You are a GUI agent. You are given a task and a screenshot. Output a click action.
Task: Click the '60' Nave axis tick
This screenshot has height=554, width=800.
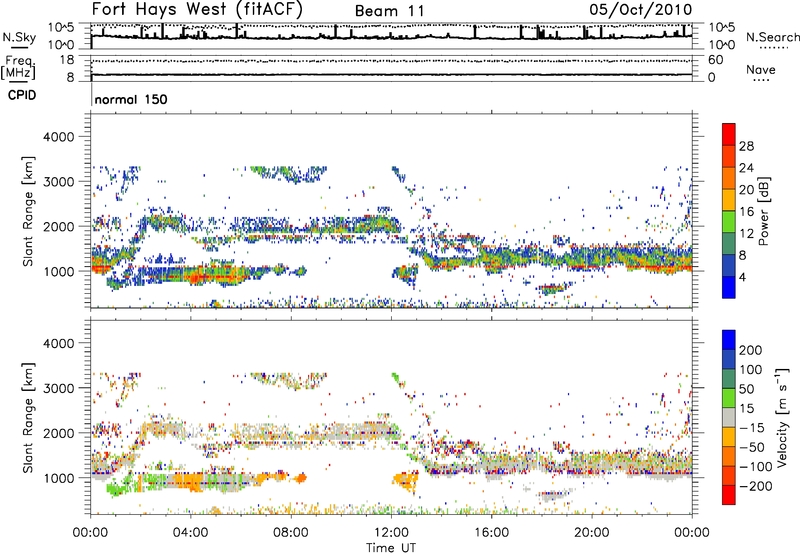click(715, 60)
